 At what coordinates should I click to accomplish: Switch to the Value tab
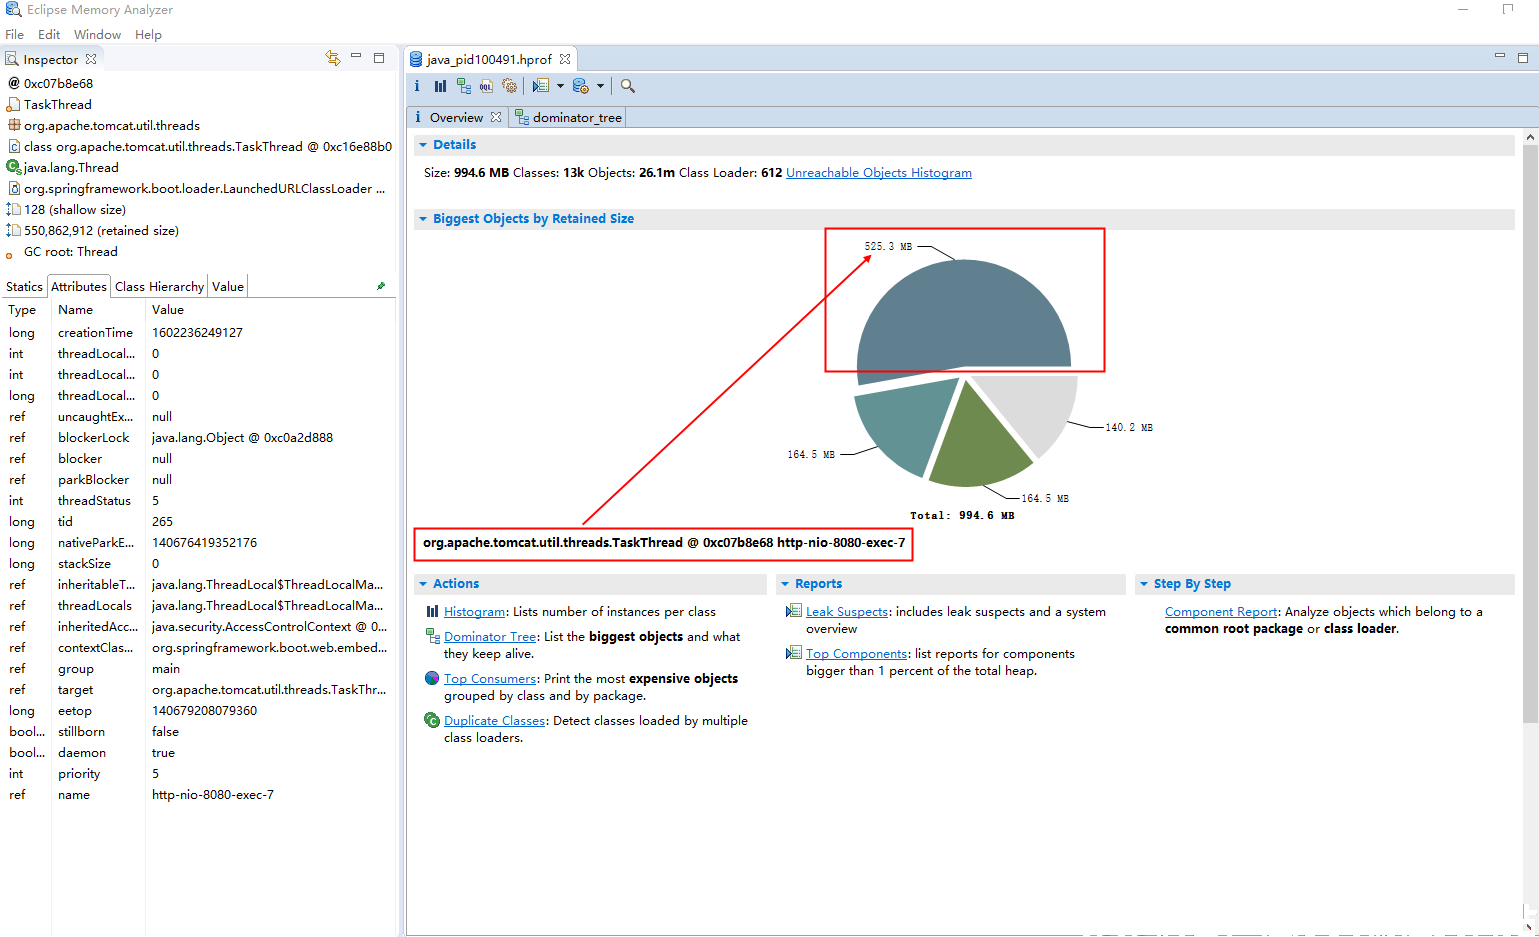click(228, 286)
